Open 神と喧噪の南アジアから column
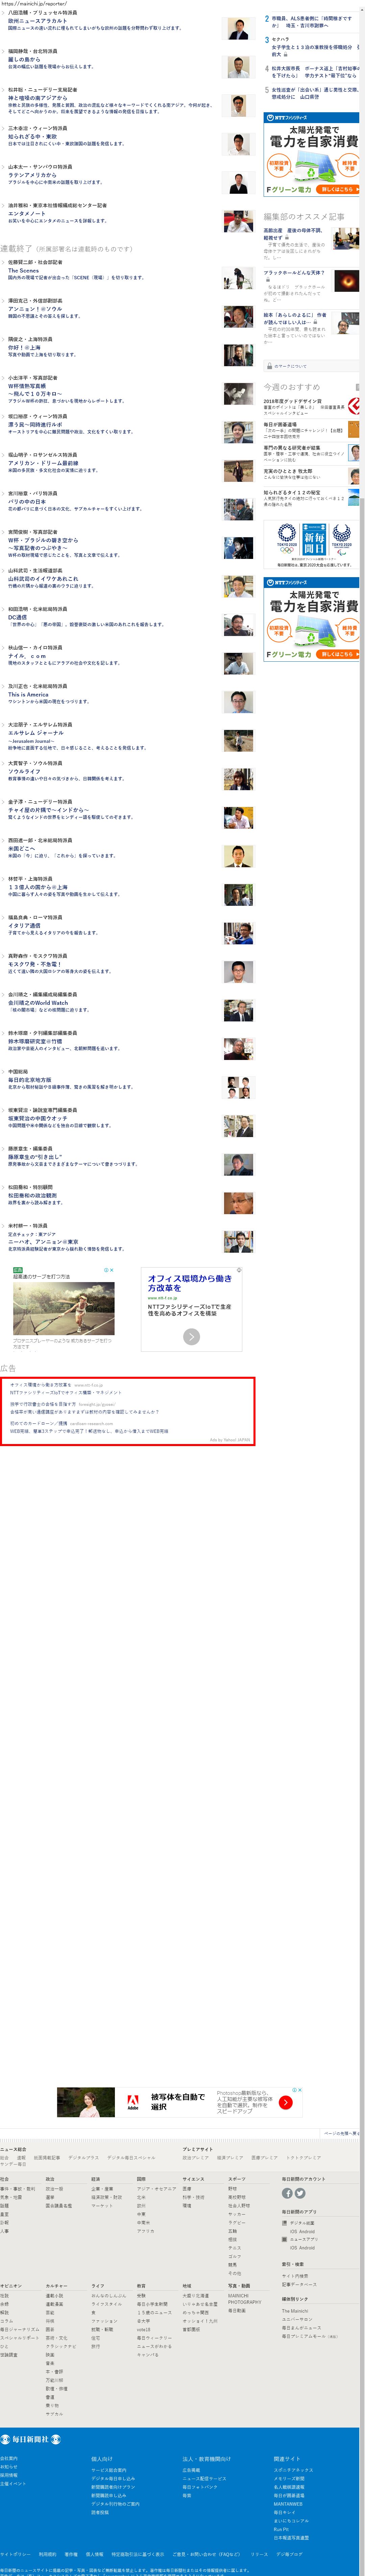Viewport: 365px width, 2576px height. click(x=38, y=98)
